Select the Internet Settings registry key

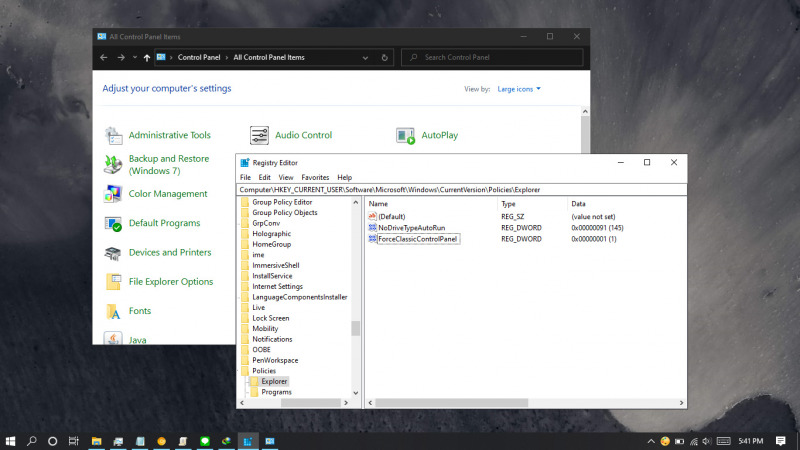coord(277,287)
